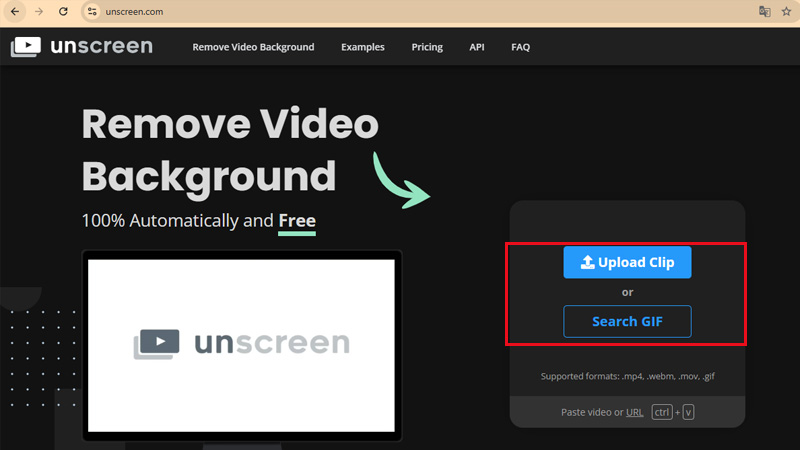Click the Supported formats text
This screenshot has height=450, width=800.
pyautogui.click(x=627, y=377)
